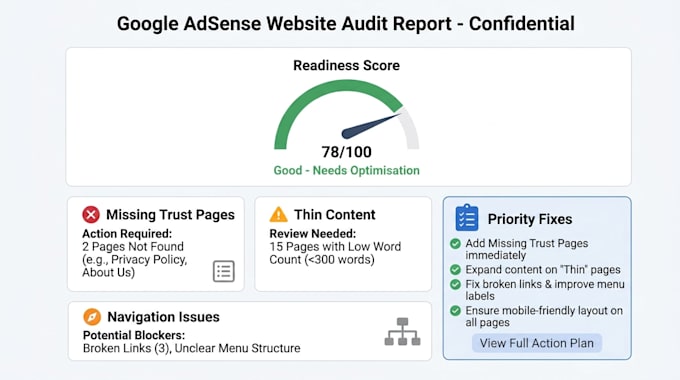Viewport: 680px width, 380px height.
Task: Click the Expand content on Thin pages item
Action: (x=543, y=270)
